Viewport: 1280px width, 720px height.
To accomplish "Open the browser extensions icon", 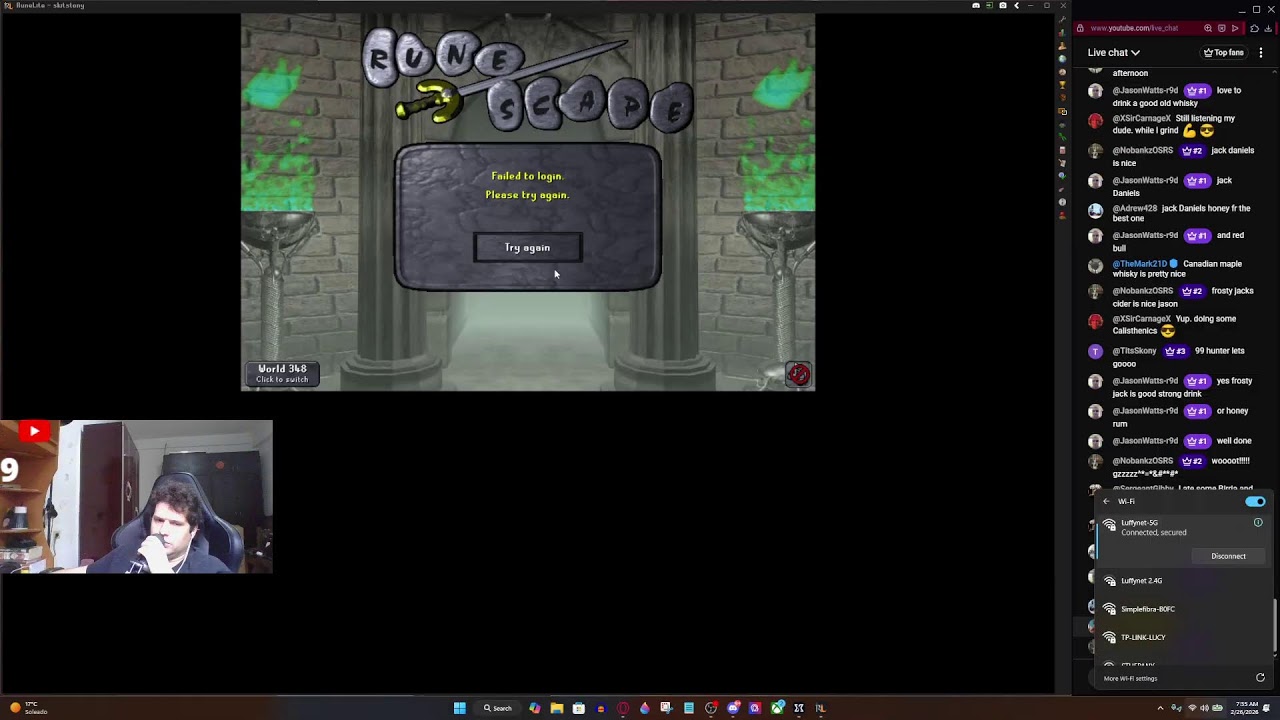I will pyautogui.click(x=1254, y=28).
